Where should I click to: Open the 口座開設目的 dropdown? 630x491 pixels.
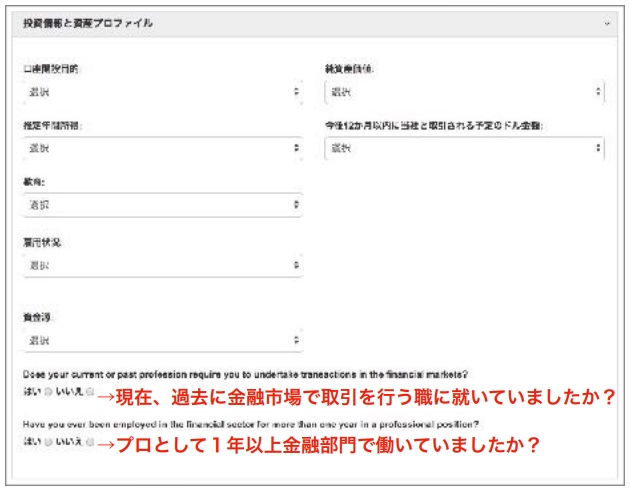tap(163, 92)
